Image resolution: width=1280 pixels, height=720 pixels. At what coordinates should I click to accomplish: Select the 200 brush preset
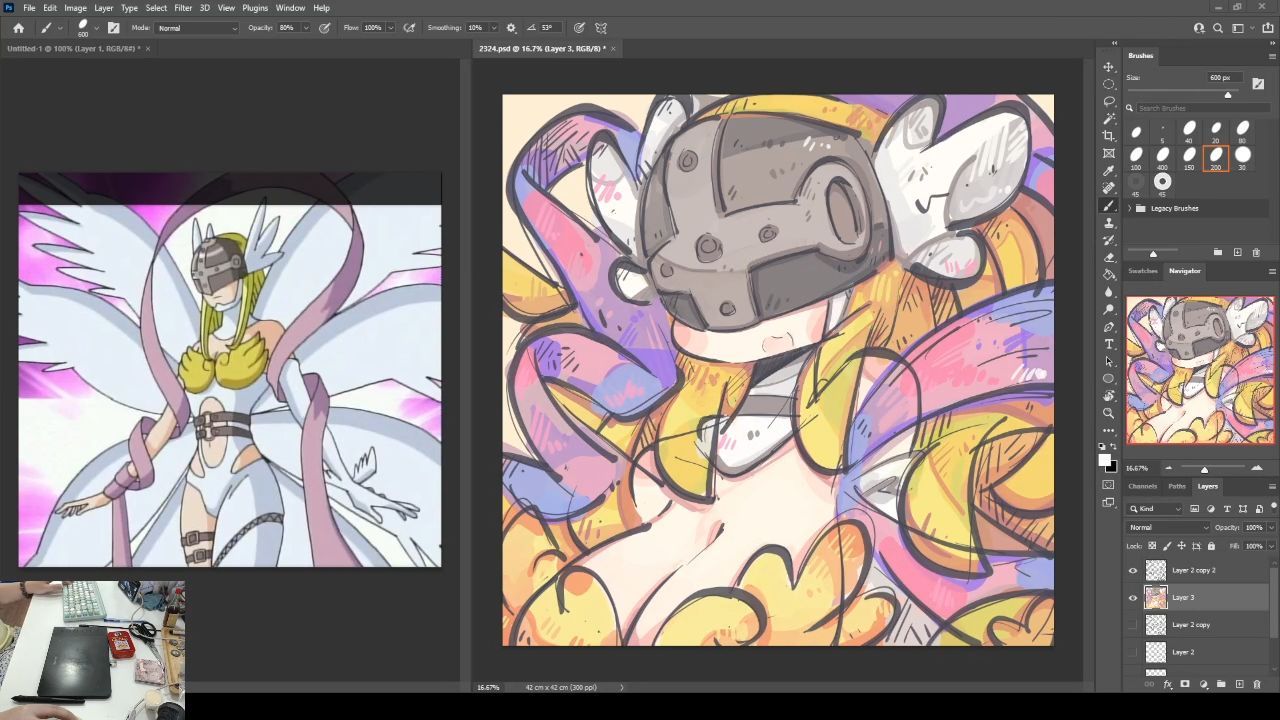coord(1216,157)
